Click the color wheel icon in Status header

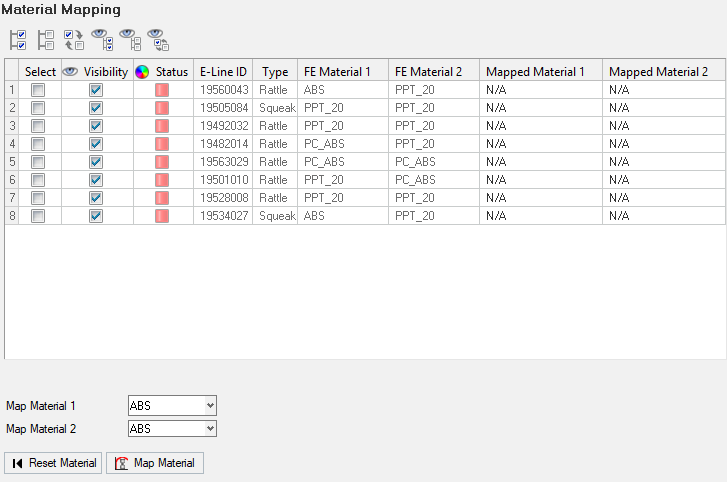(x=142, y=72)
